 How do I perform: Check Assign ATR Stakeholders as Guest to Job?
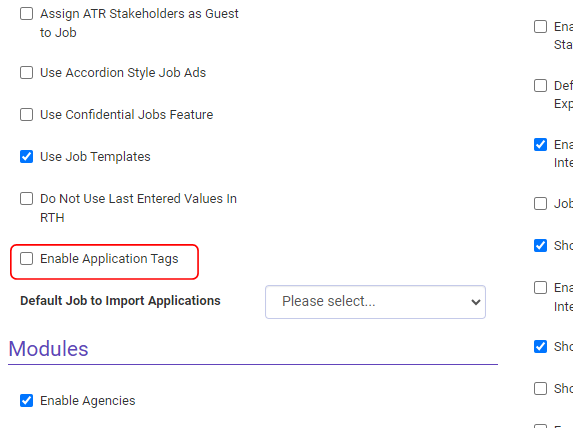[x=26, y=14]
